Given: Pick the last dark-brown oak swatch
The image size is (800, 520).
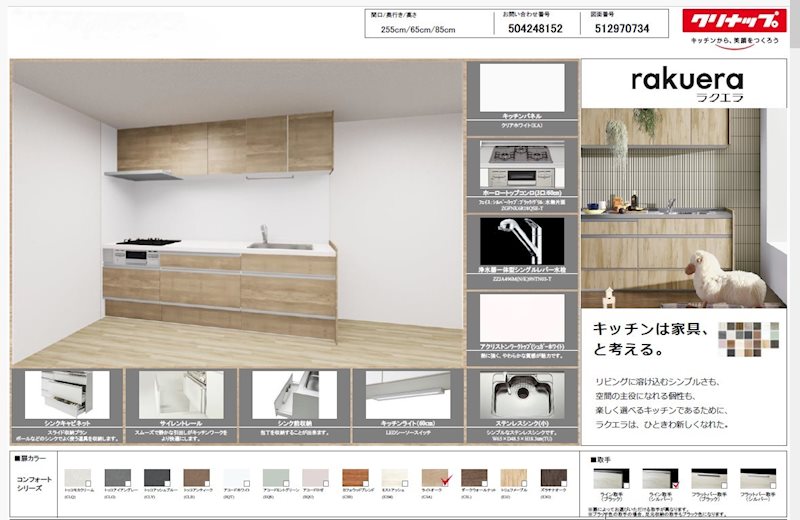Looking at the screenshot, I should tap(554, 478).
